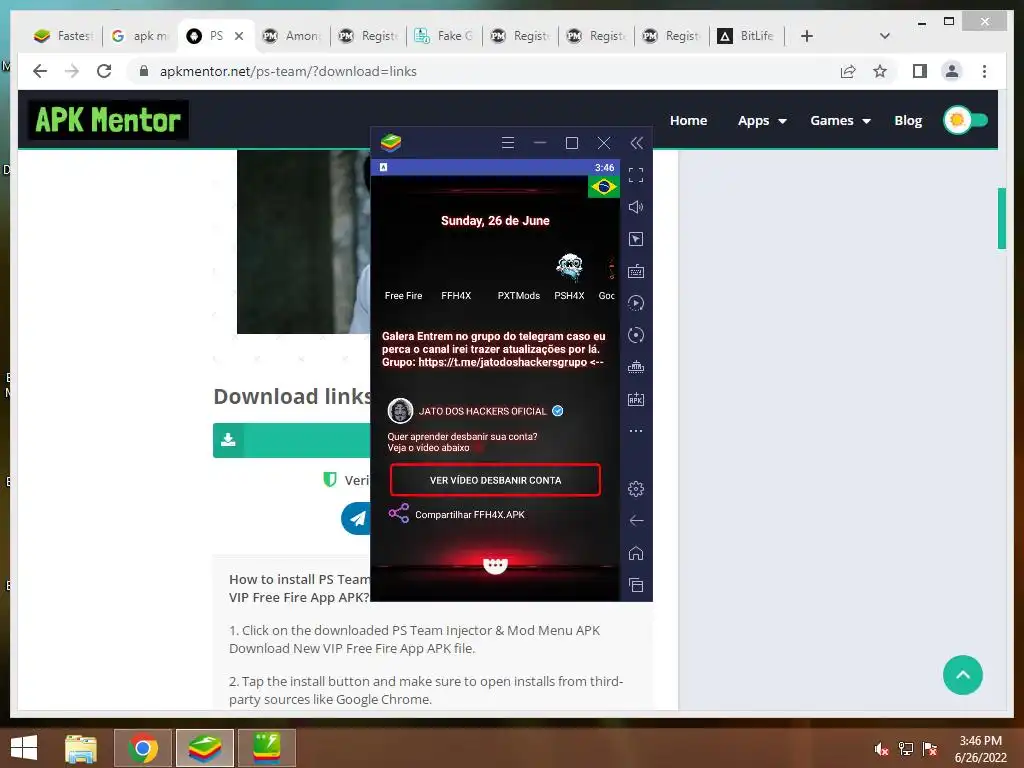Click the BlueStacks taskbar icon
Image resolution: width=1024 pixels, height=768 pixels.
pos(205,748)
